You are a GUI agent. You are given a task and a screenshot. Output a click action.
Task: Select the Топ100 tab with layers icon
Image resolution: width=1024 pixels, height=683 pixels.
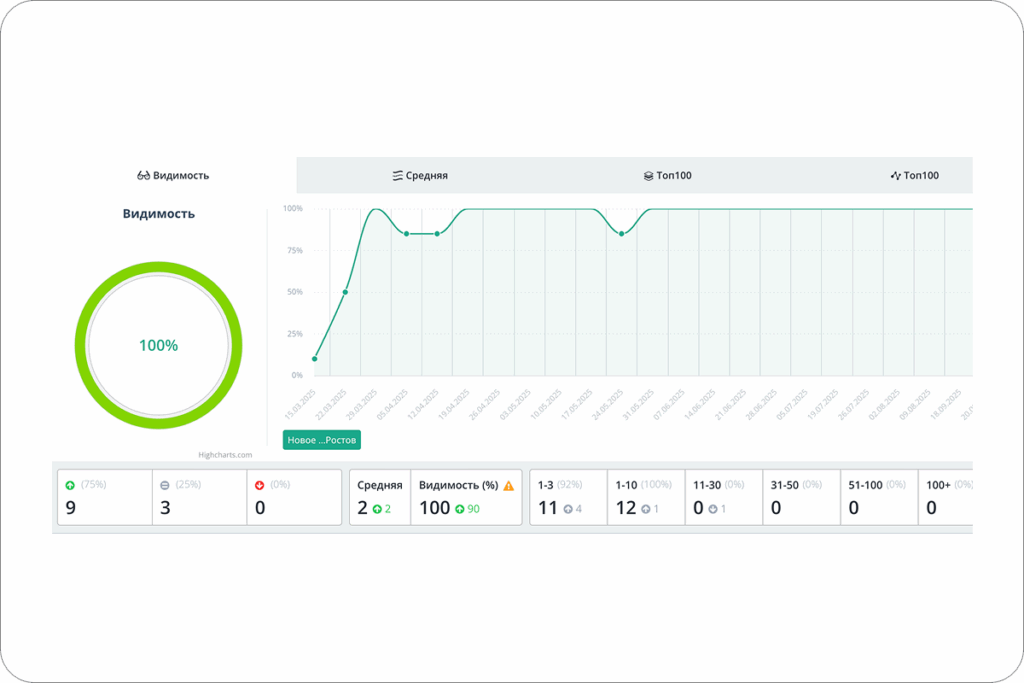coord(667,175)
